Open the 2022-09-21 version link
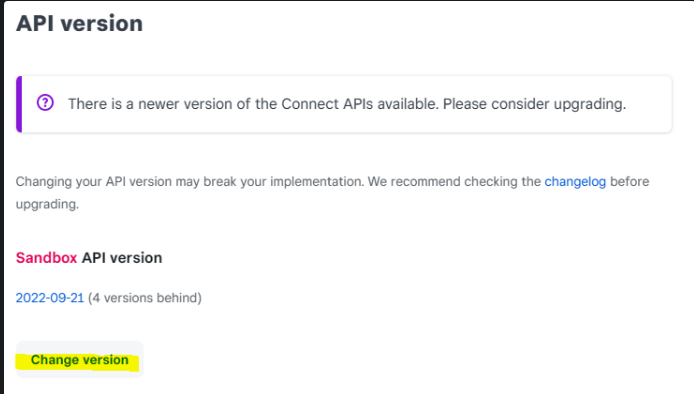694x394 pixels. tap(50, 297)
